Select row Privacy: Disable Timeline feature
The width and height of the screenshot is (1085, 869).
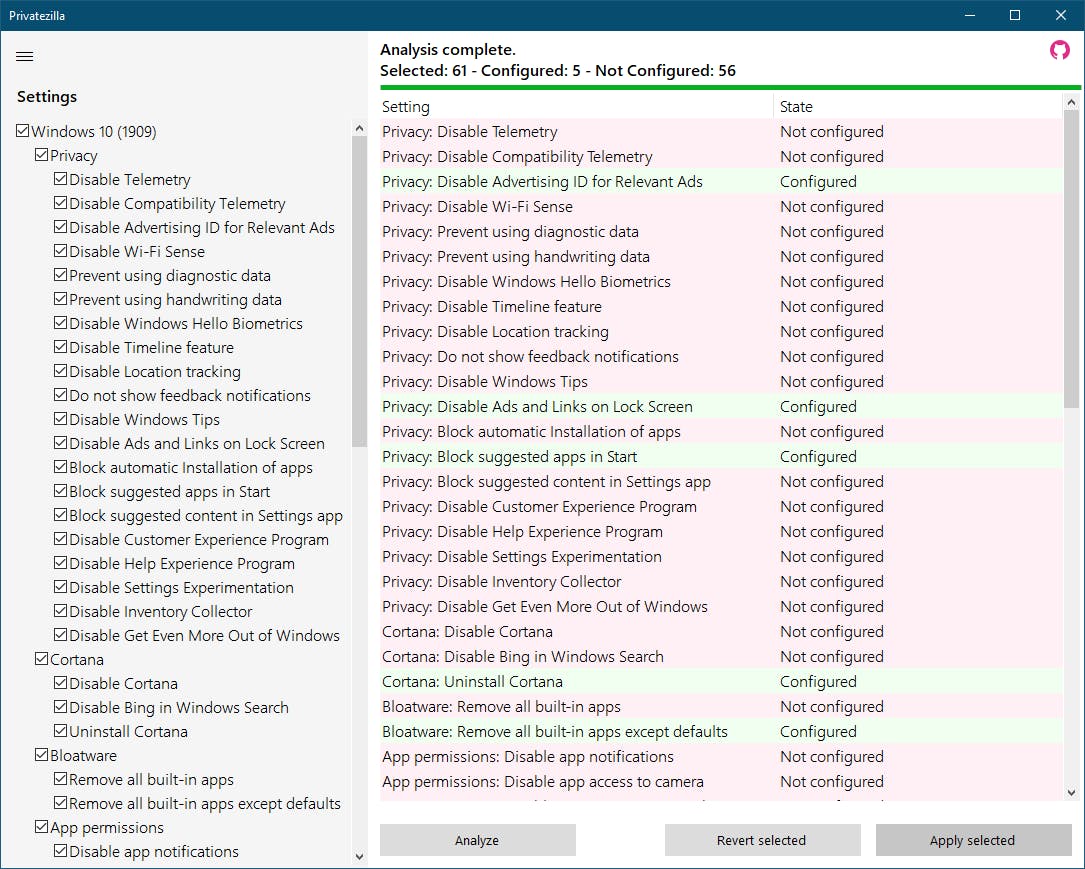point(721,307)
